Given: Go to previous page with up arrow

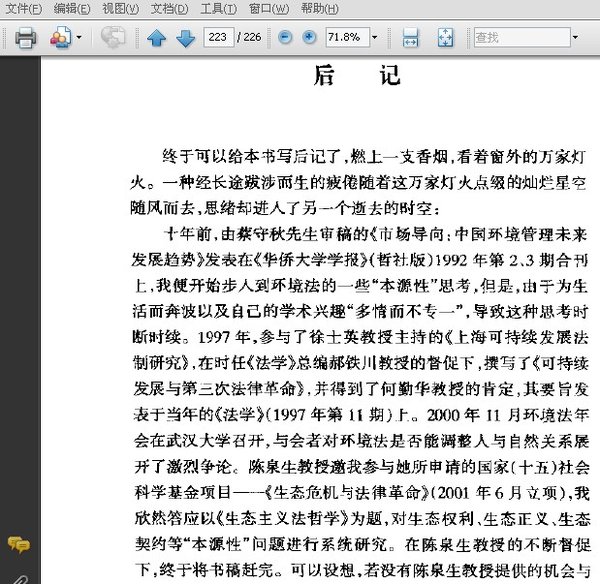Looking at the screenshot, I should 157,38.
